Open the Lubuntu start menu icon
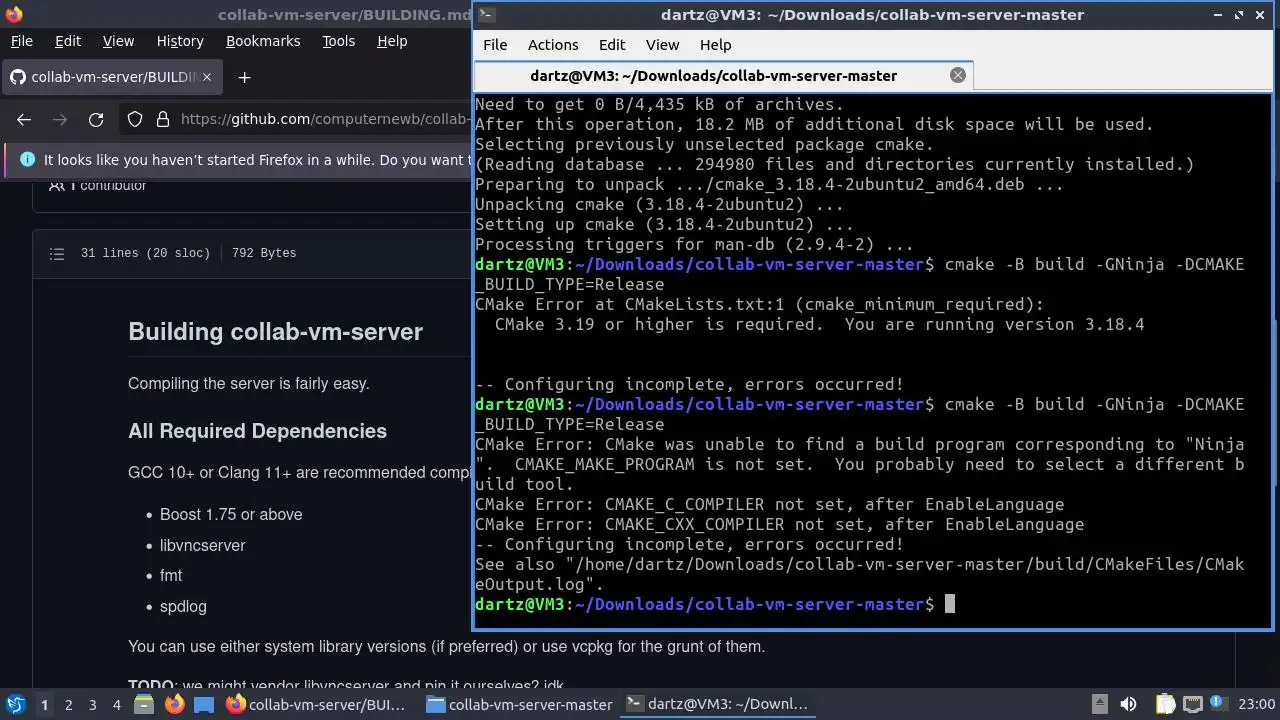 click(15, 704)
